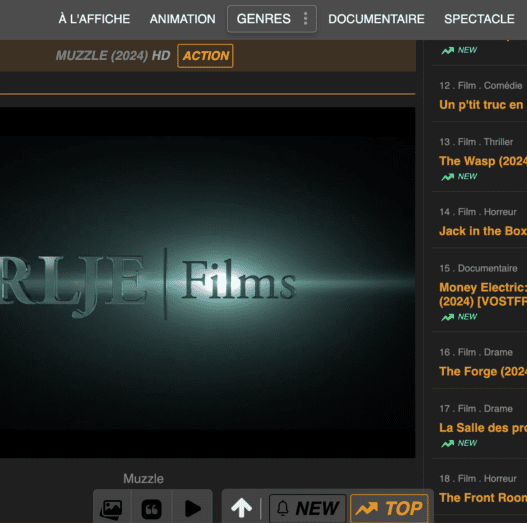Click the '16 . Film . Drame' label

(x=476, y=352)
